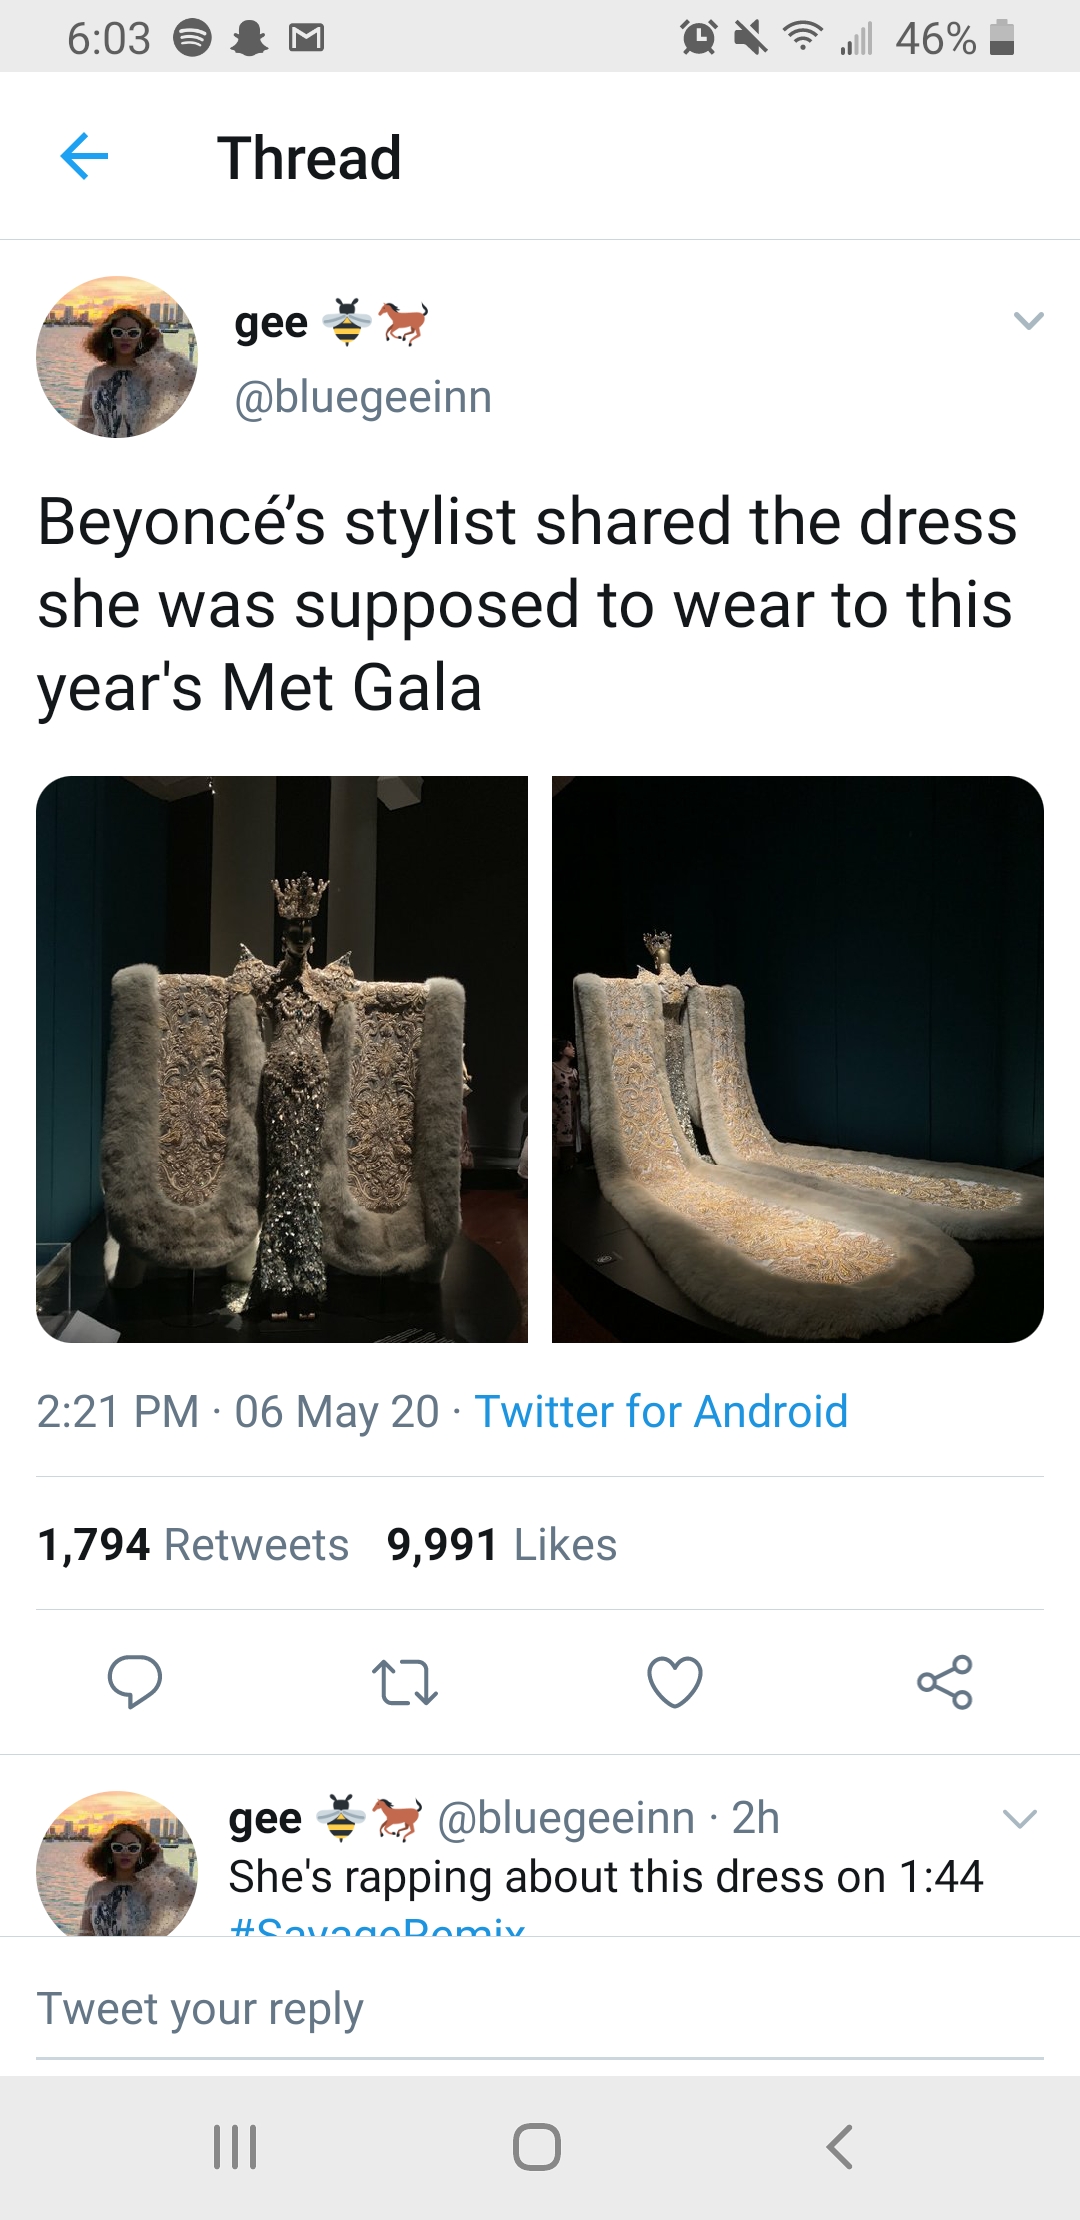Show the 9,991 Likes list
1080x2220 pixels.
pyautogui.click(x=502, y=1544)
